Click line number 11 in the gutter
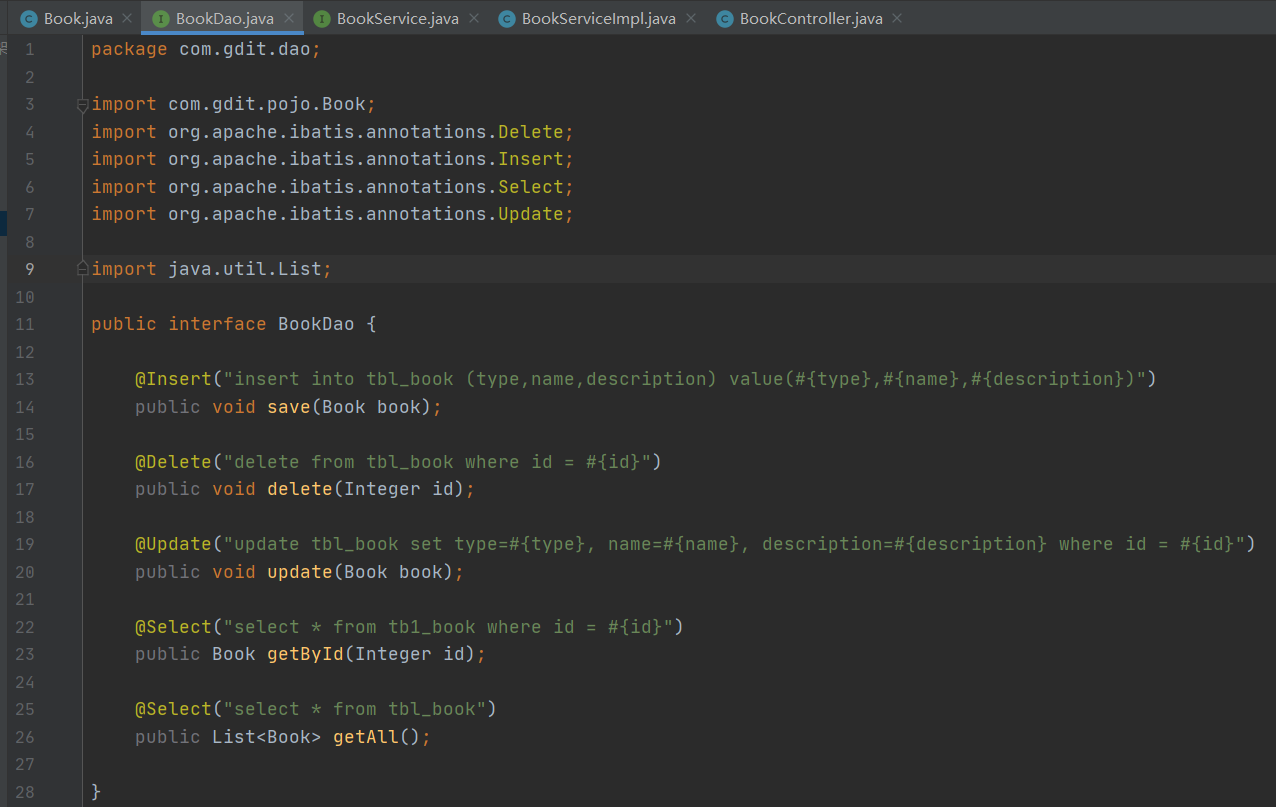The image size is (1276, 807). click(x=25, y=324)
